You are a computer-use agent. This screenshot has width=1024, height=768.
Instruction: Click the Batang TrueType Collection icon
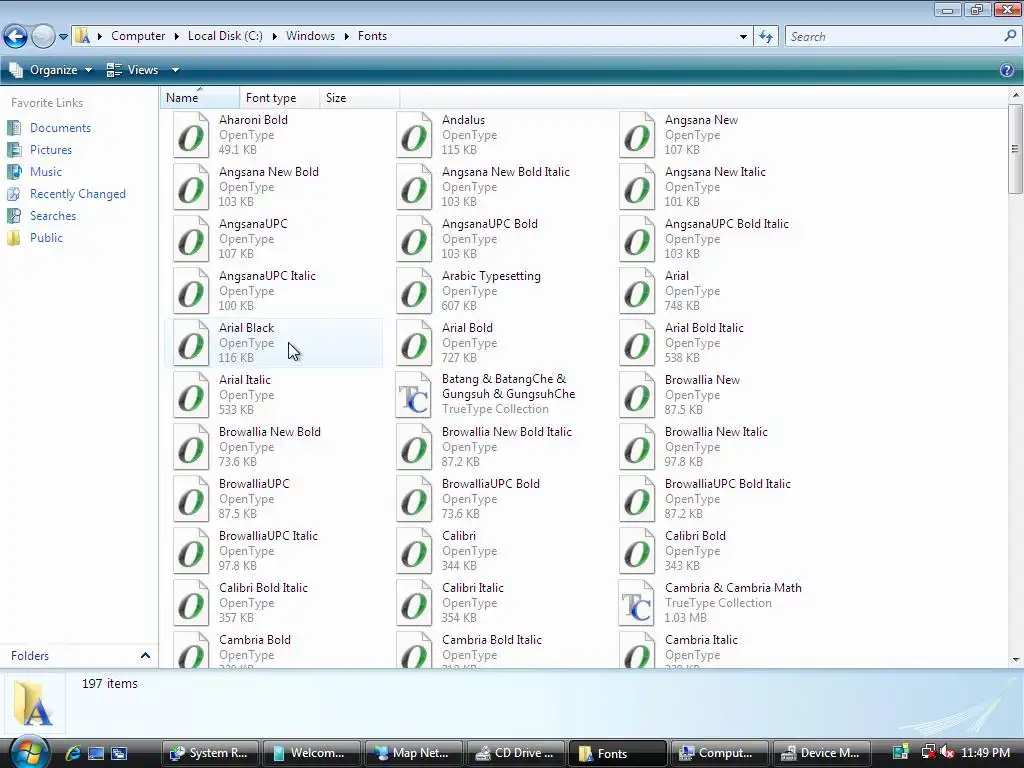click(x=414, y=395)
